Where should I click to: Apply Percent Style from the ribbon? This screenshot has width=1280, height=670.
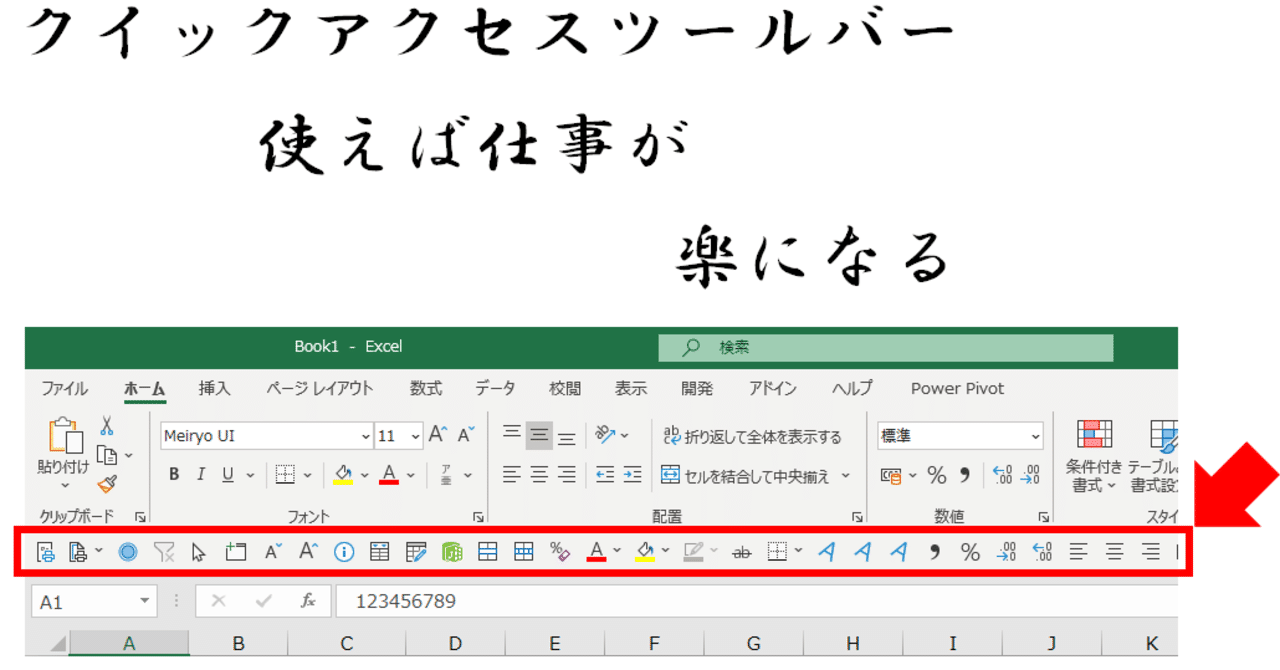point(937,476)
